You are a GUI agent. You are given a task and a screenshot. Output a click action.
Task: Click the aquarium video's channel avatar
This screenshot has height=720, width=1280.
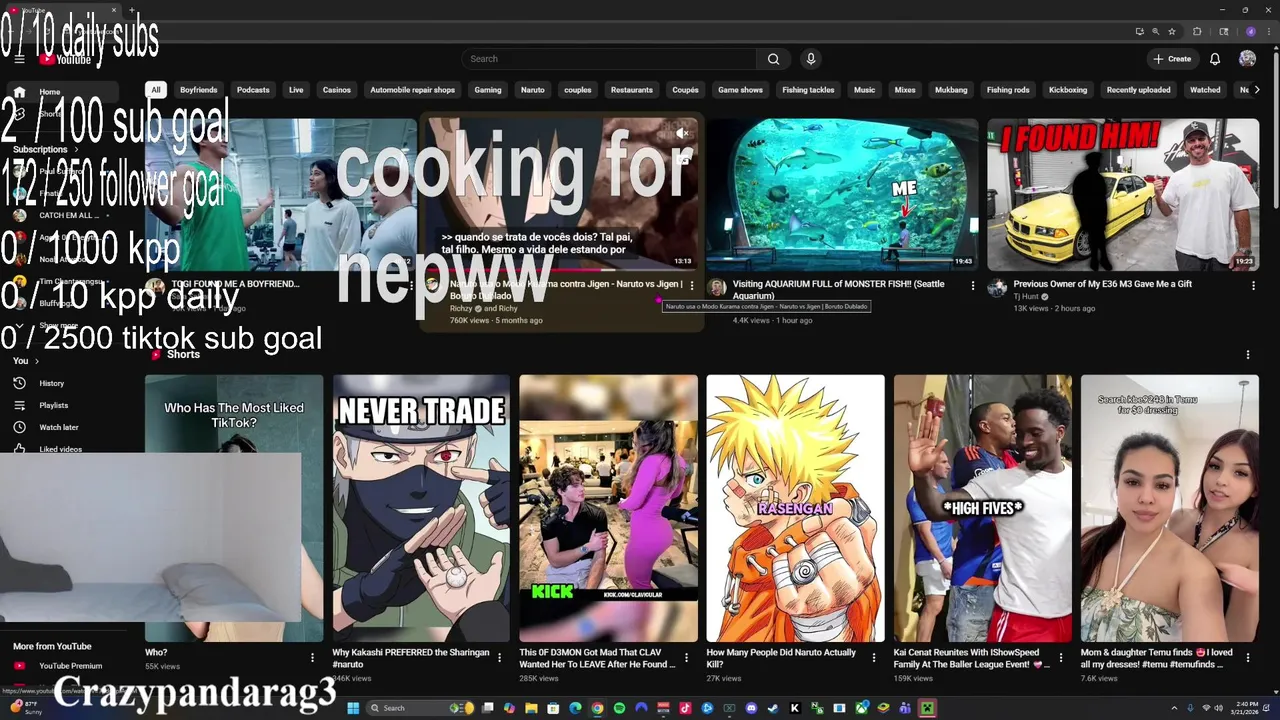coord(717,288)
